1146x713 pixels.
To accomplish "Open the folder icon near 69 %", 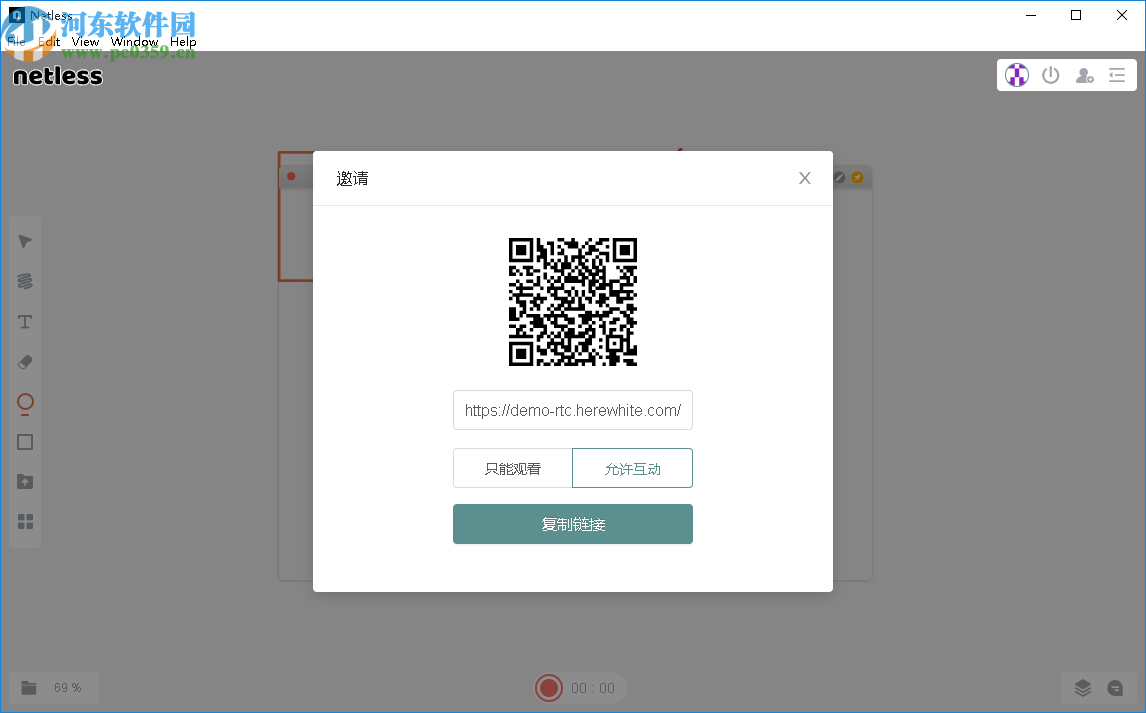I will click(29, 687).
